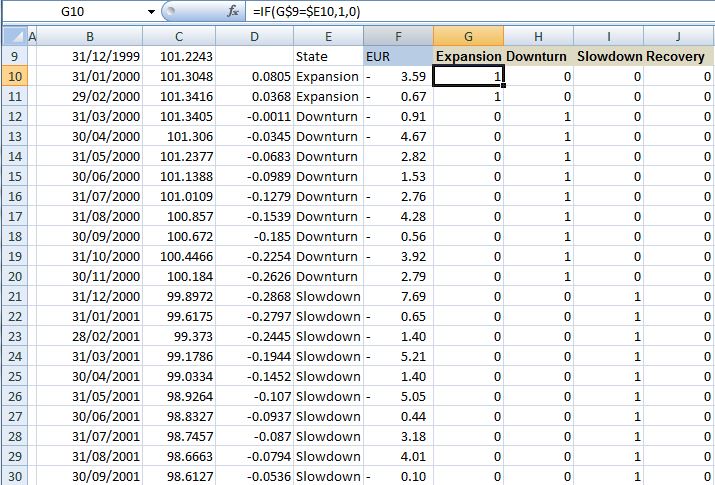Click the Downturn column header cell
The image size is (715, 485).
539,56
